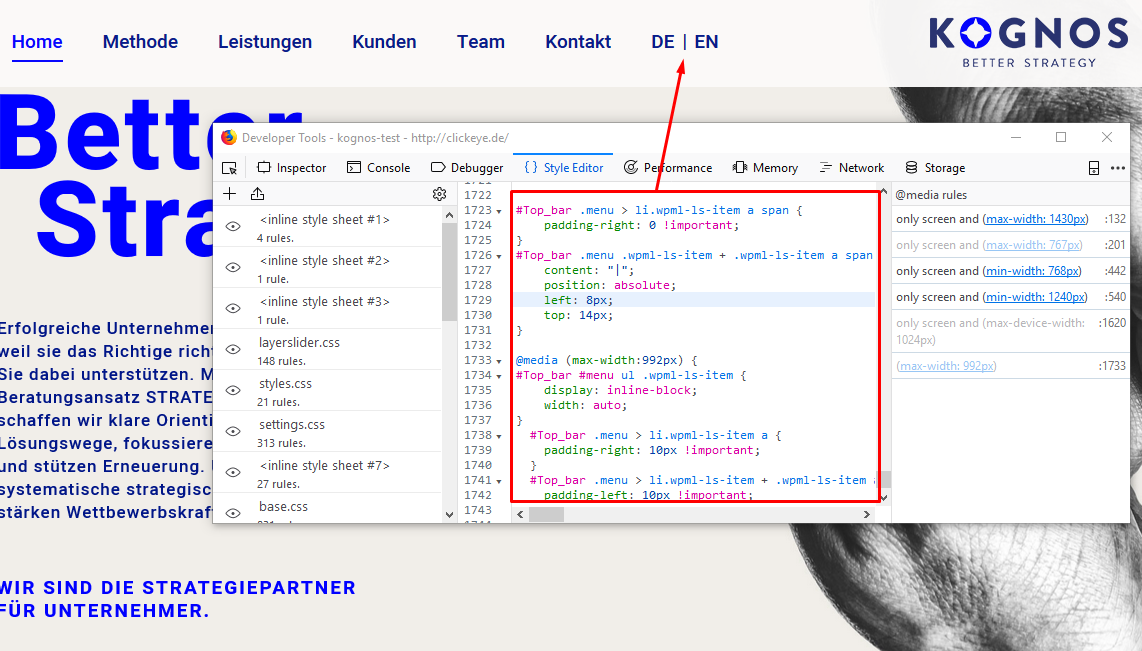This screenshot has width=1142, height=651.
Task: Open the Storage panel
Action: click(x=935, y=168)
